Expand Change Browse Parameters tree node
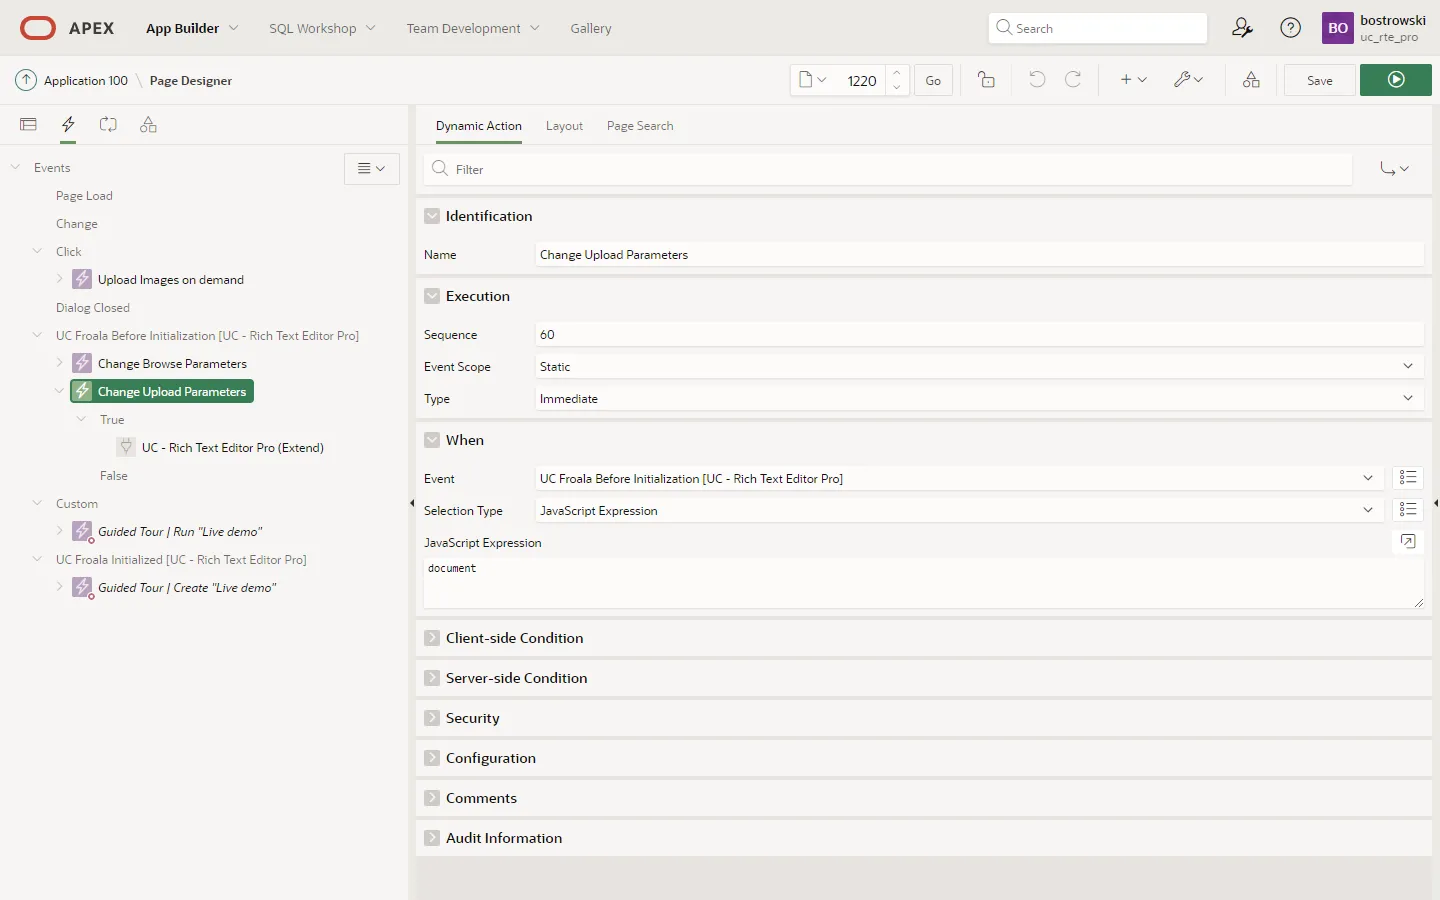Viewport: 1440px width, 900px height. point(60,363)
